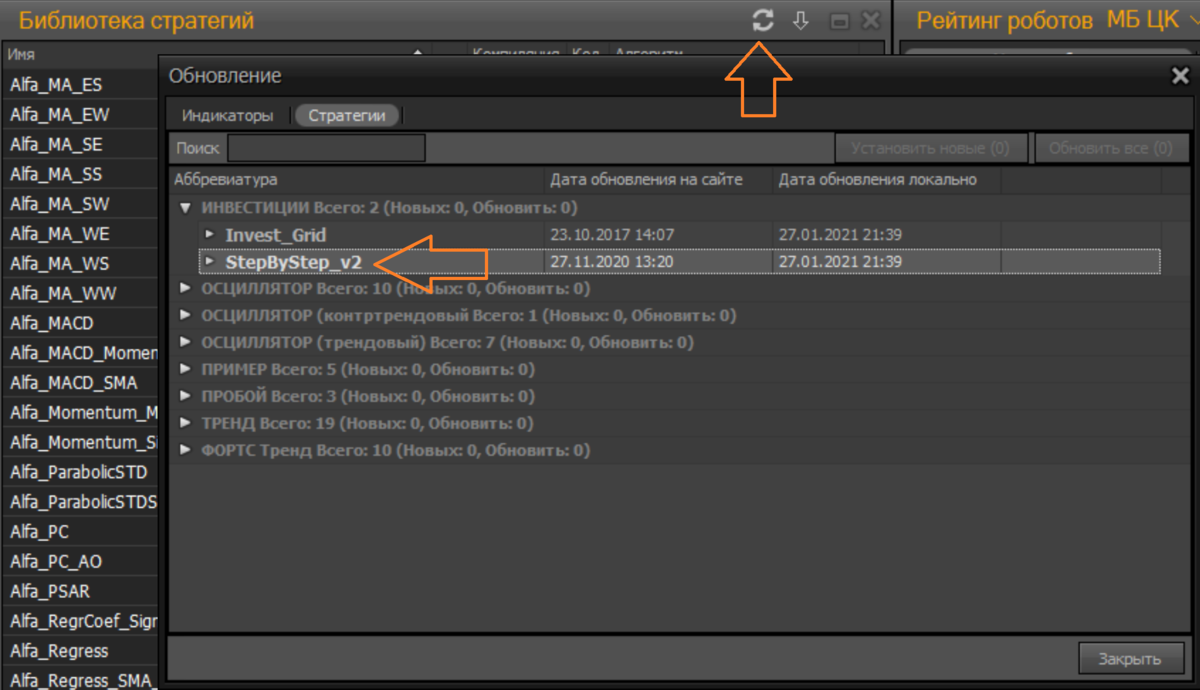This screenshot has width=1200, height=690.
Task: Select Alfa_Regress in the strategy library
Action: [x=59, y=651]
